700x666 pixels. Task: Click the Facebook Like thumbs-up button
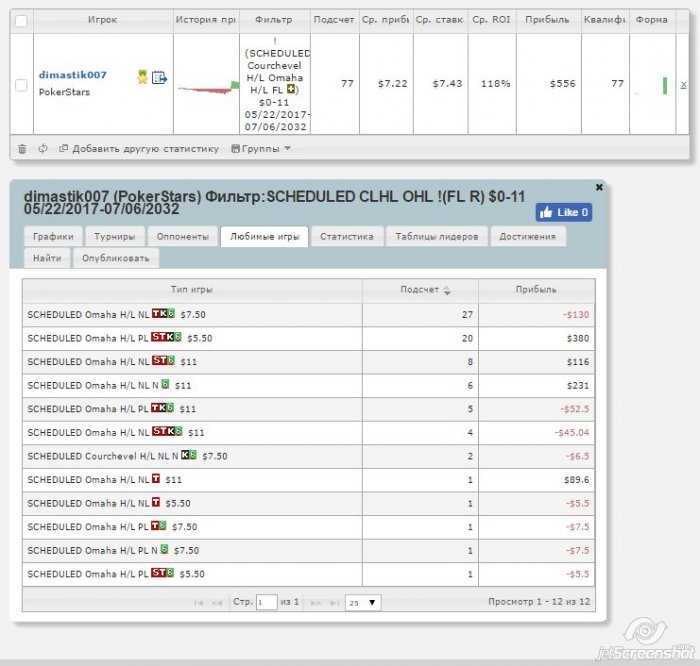[x=564, y=212]
